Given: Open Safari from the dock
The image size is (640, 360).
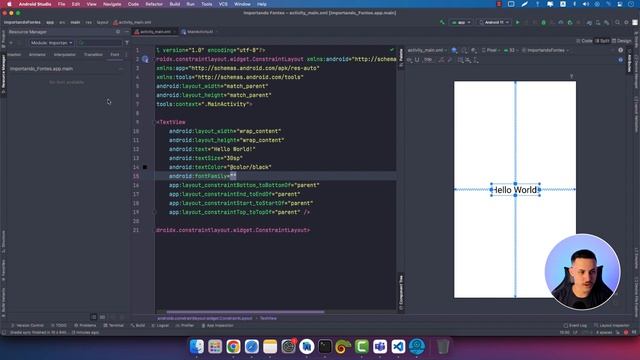Looking at the screenshot, I should tap(252, 347).
